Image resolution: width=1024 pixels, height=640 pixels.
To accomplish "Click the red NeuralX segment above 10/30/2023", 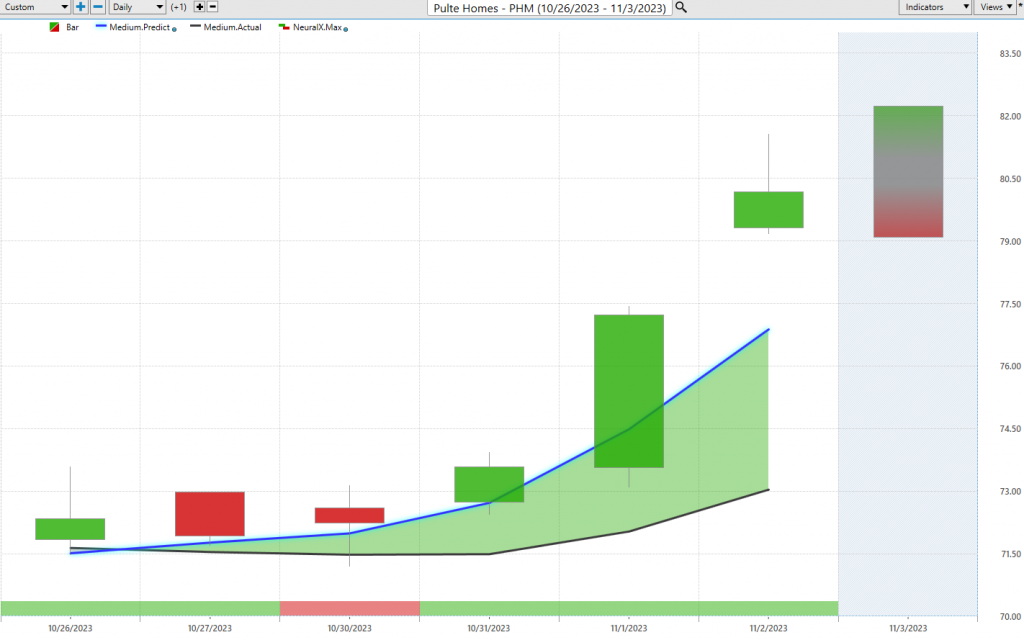I will pos(349,608).
